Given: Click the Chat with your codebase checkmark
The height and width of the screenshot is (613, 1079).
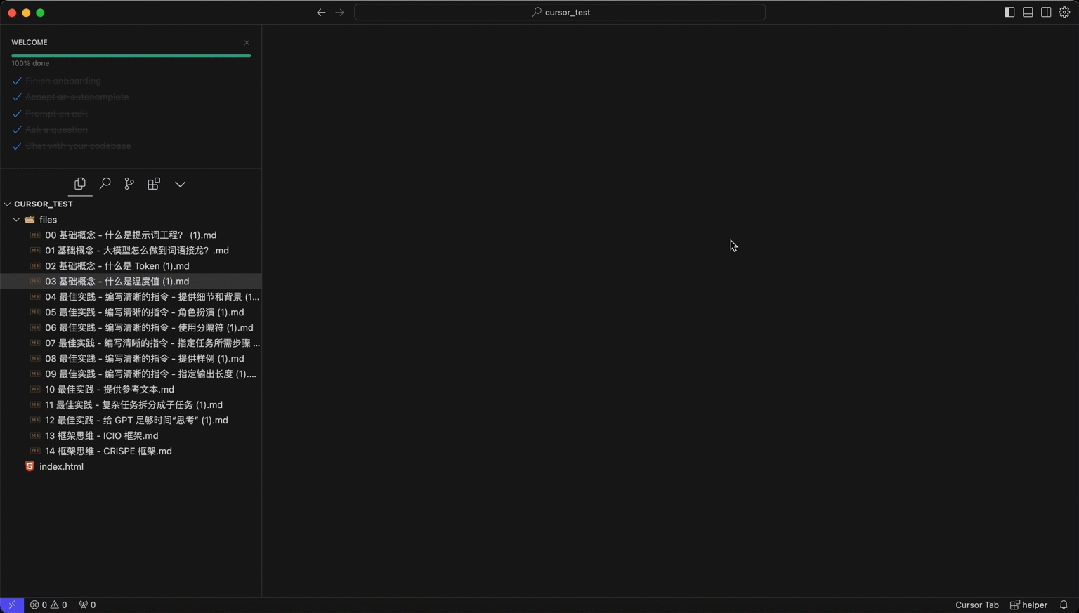Looking at the screenshot, I should [16, 145].
